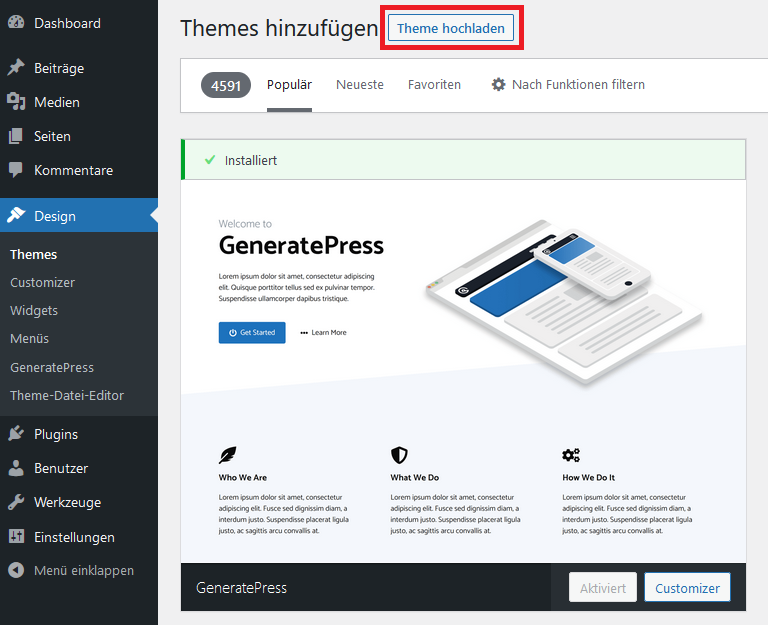The width and height of the screenshot is (768, 625).
Task: Switch to the Neueste tab
Action: click(360, 85)
